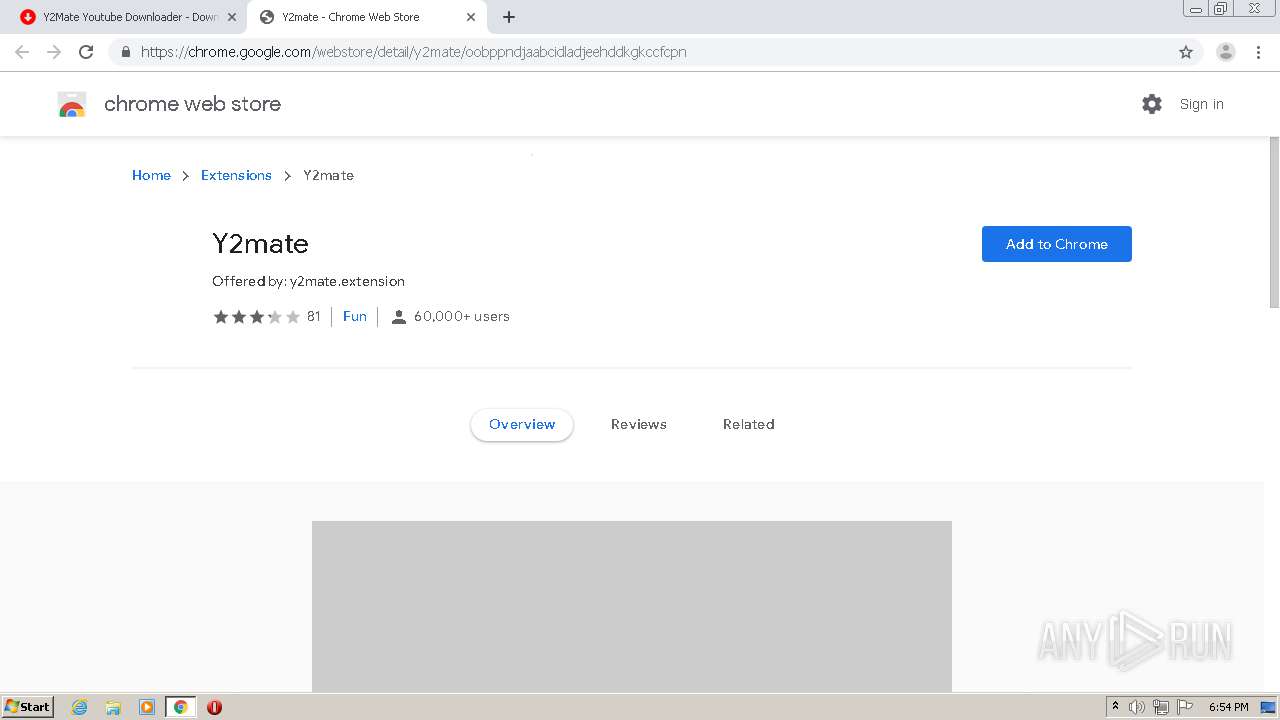Click the browser back arrow
This screenshot has width=1280, height=720.
coord(22,52)
